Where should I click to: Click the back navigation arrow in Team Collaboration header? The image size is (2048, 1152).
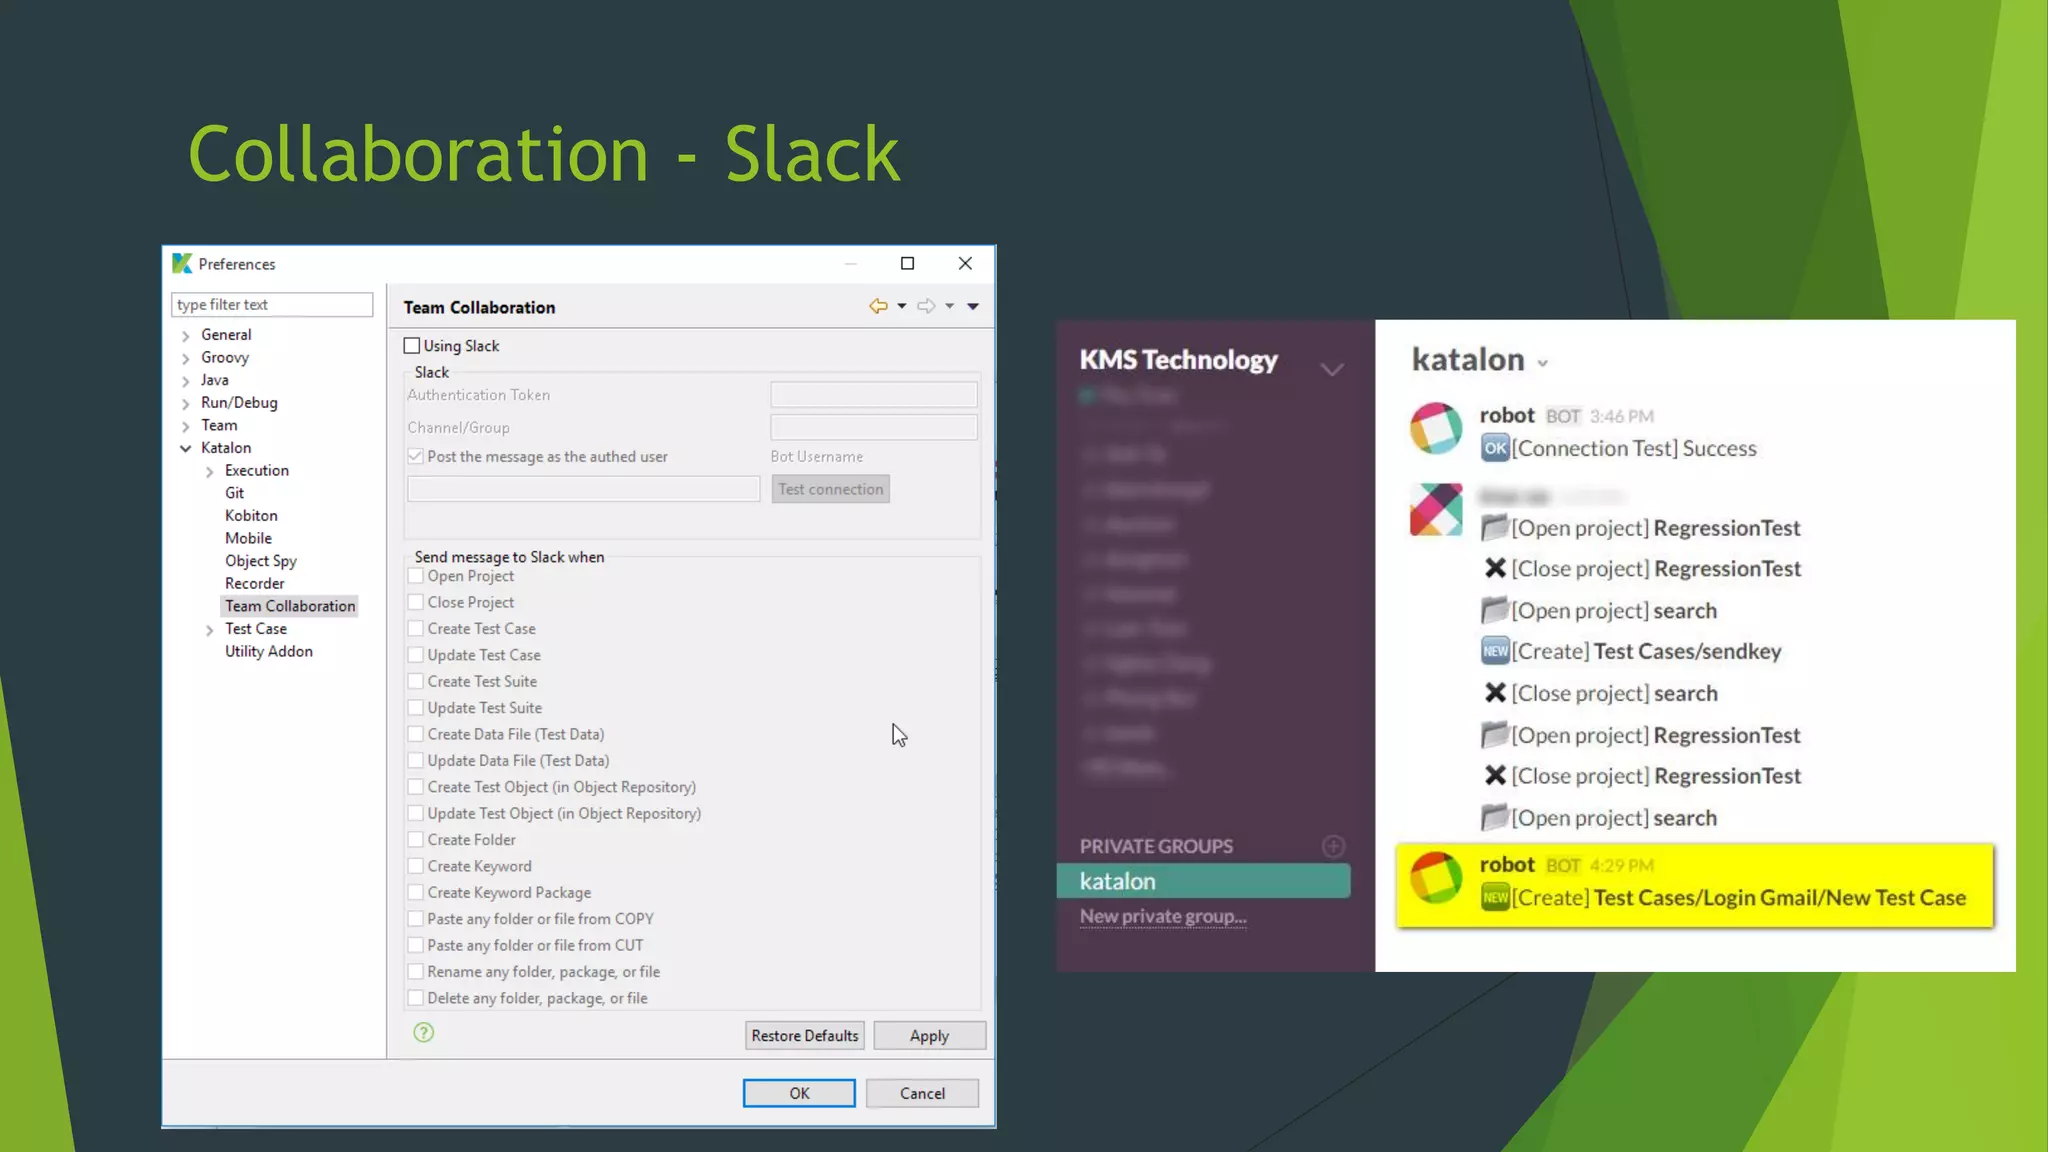pos(878,306)
